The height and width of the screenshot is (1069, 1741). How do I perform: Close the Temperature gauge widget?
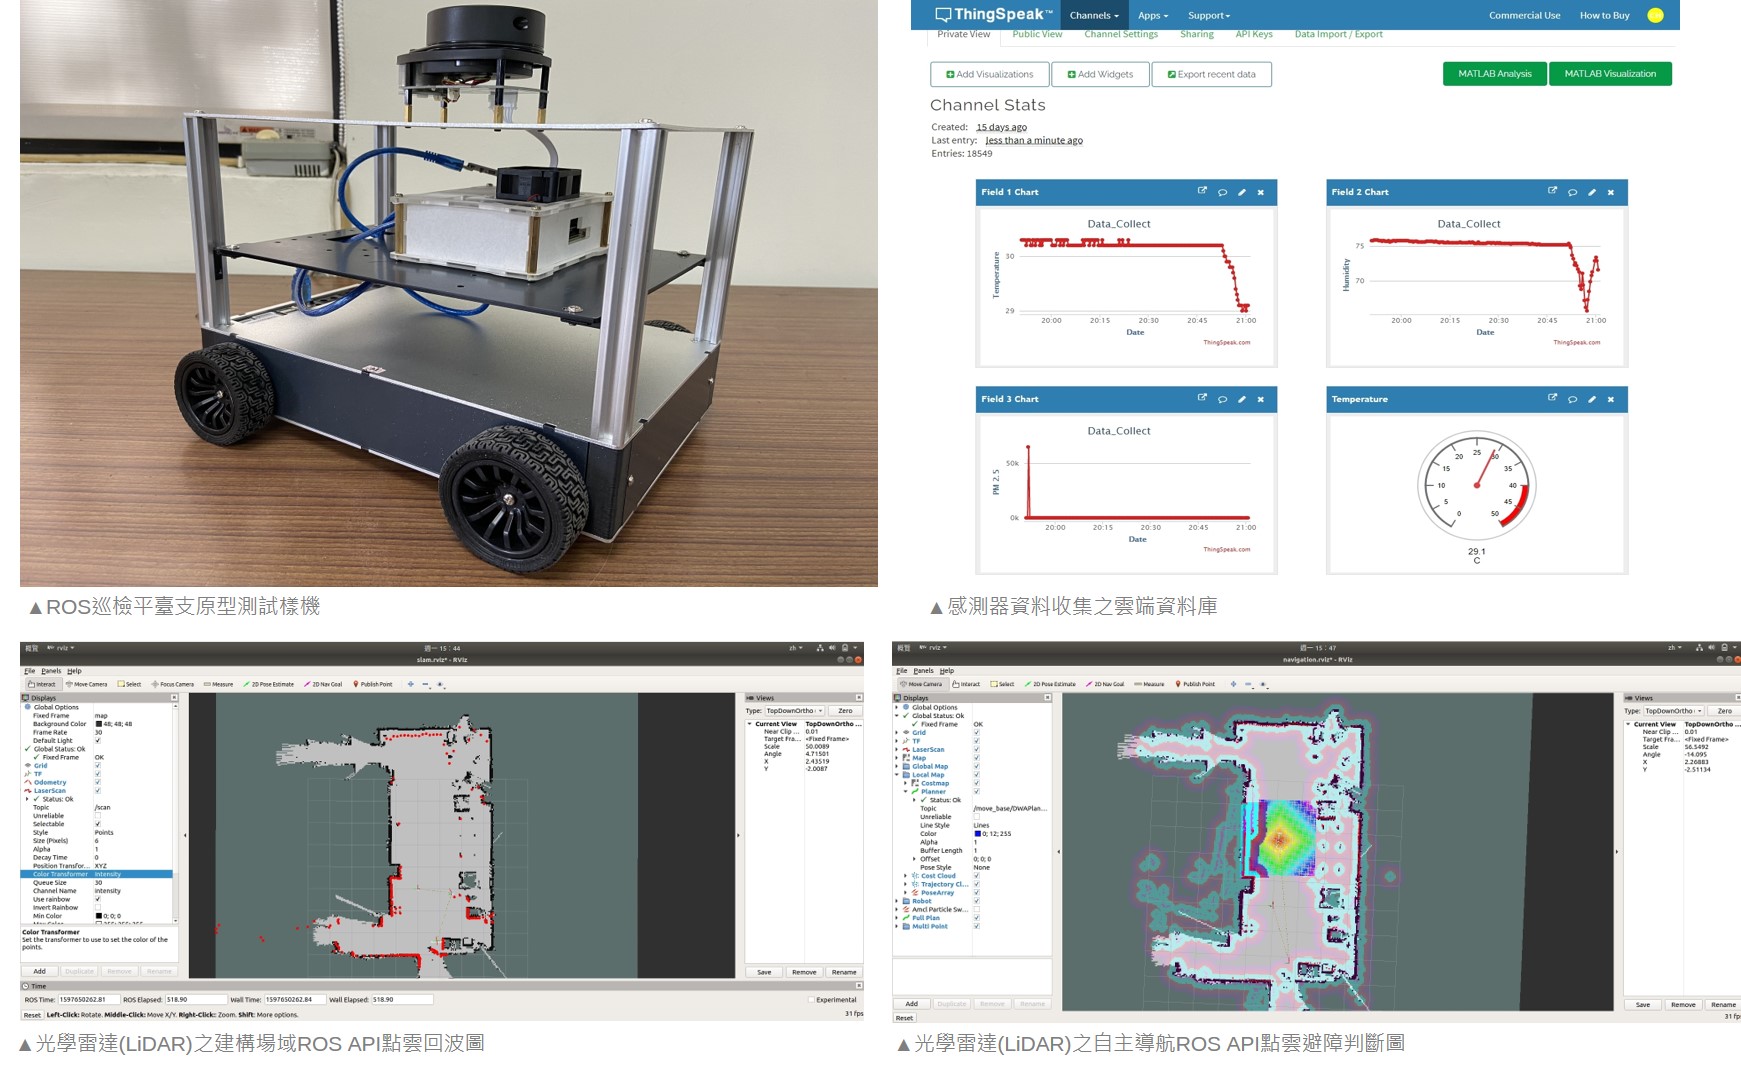[1610, 399]
